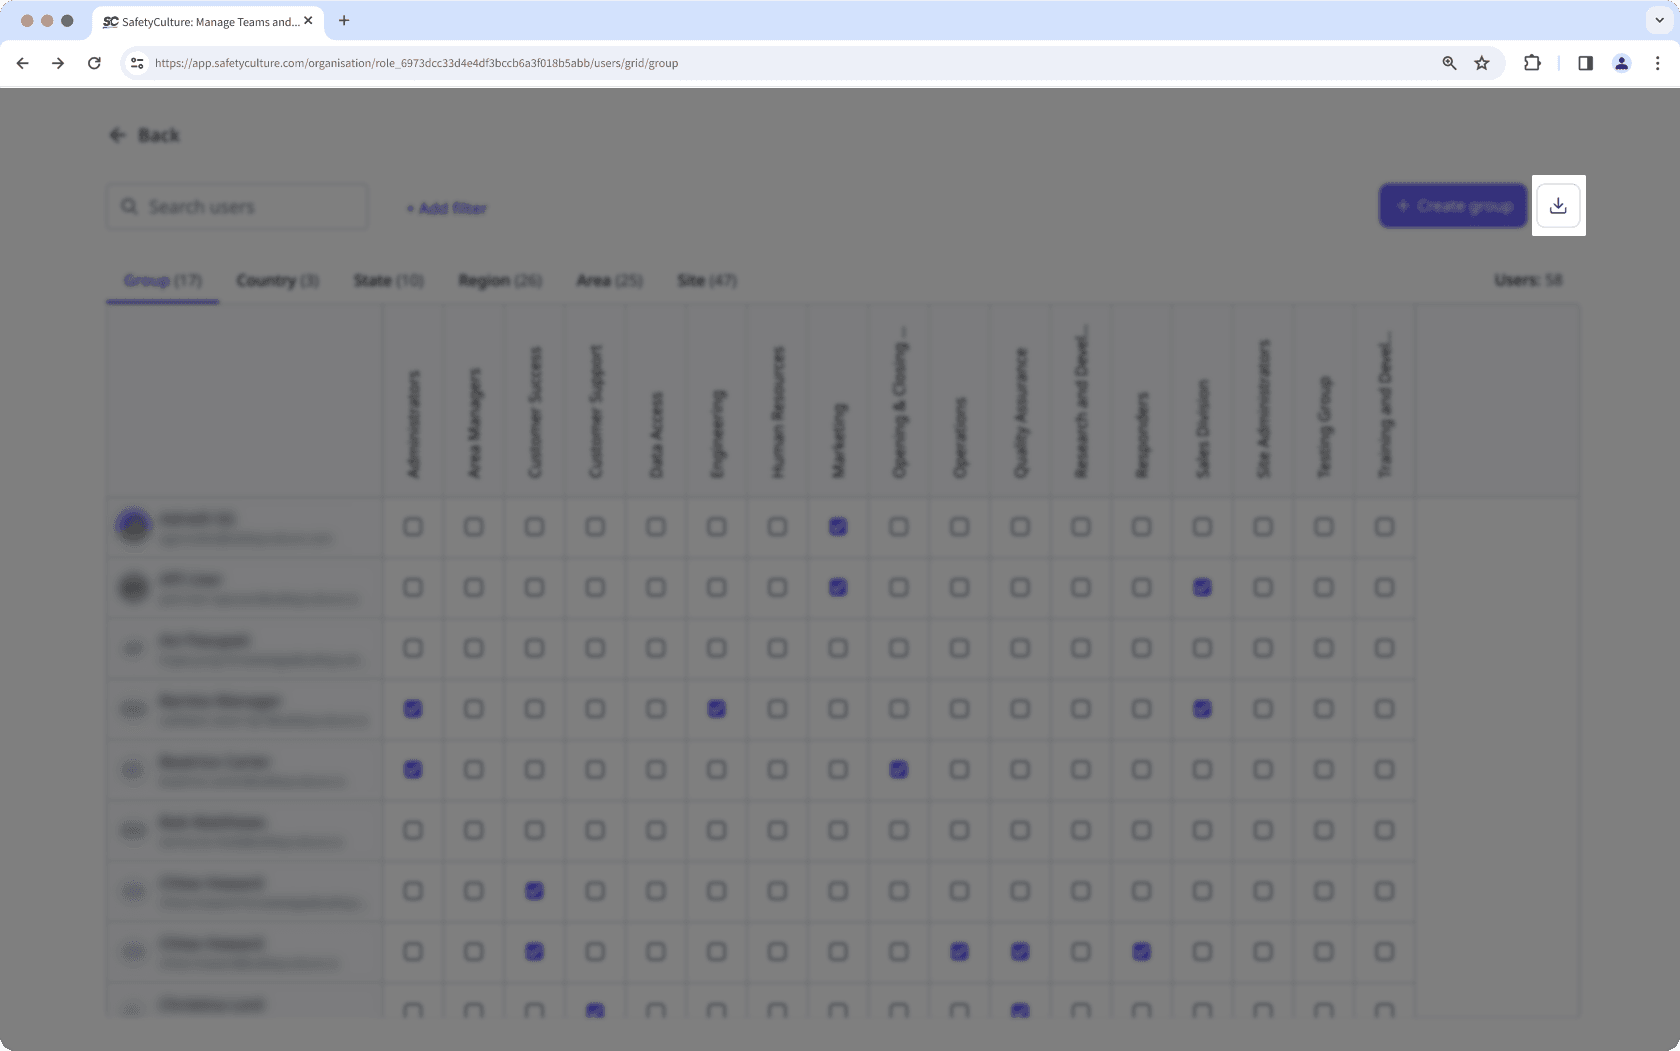Switch to the Country (3) tab
The width and height of the screenshot is (1680, 1051).
277,281
